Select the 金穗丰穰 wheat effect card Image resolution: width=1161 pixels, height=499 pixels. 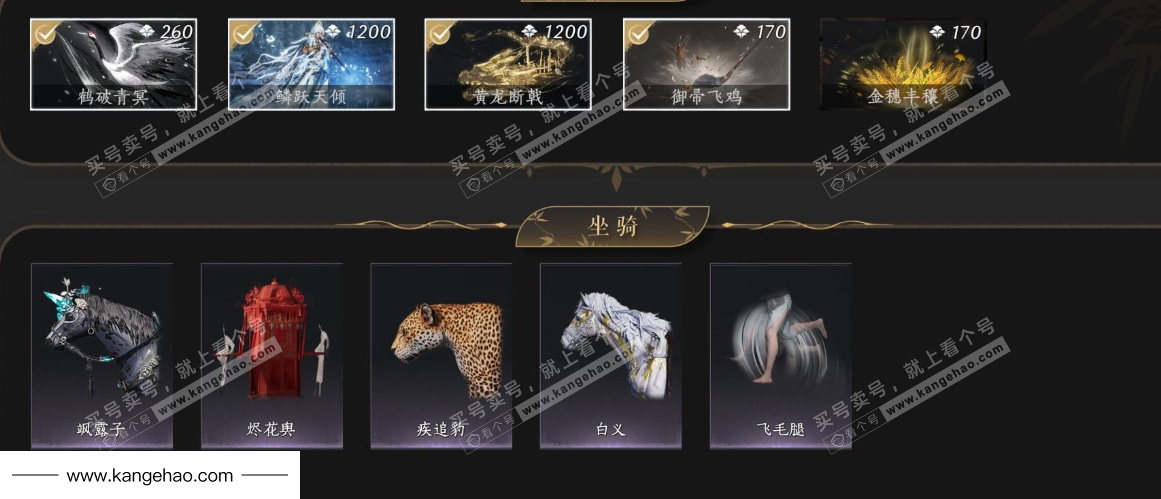[903, 64]
